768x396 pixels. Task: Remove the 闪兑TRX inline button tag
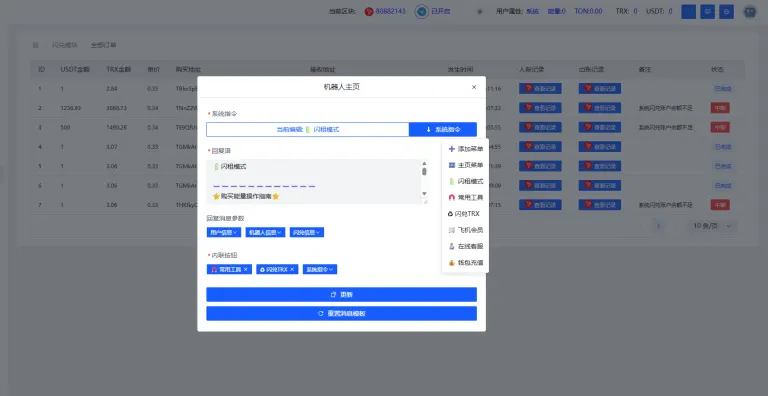point(292,269)
